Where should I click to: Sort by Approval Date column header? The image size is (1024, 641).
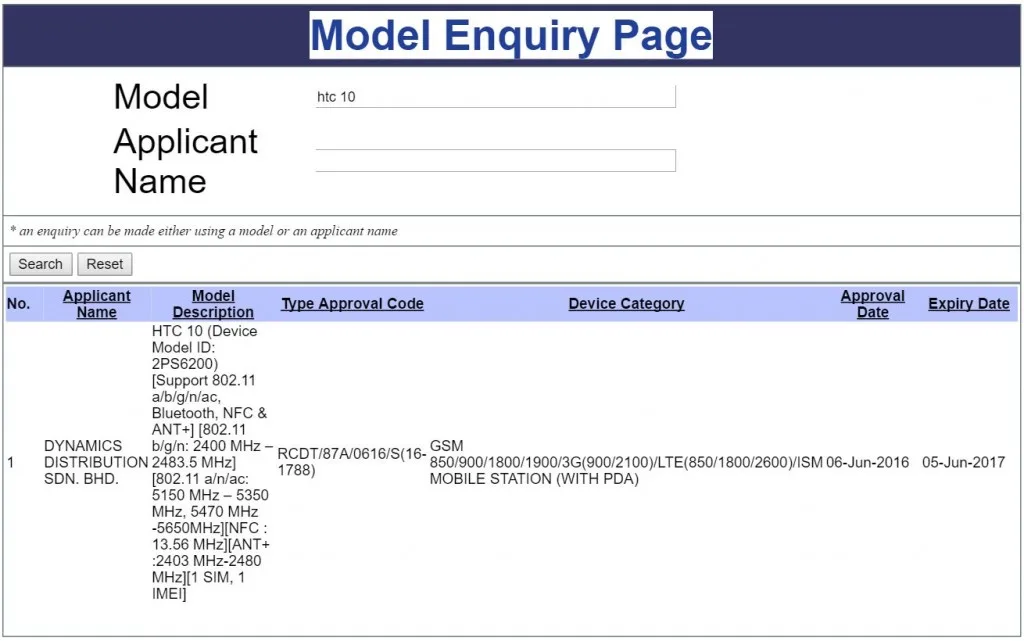point(872,304)
